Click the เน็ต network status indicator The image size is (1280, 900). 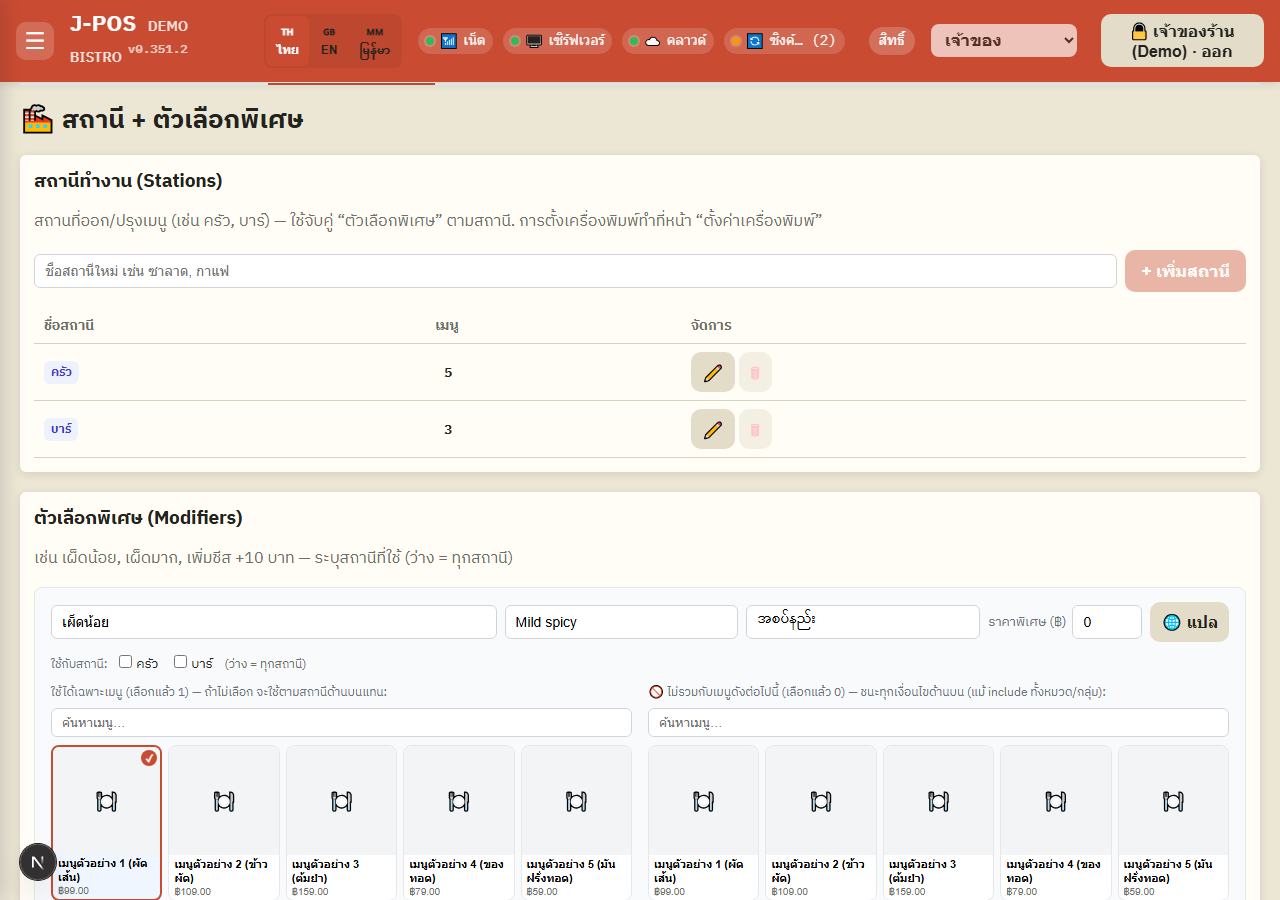click(x=455, y=41)
